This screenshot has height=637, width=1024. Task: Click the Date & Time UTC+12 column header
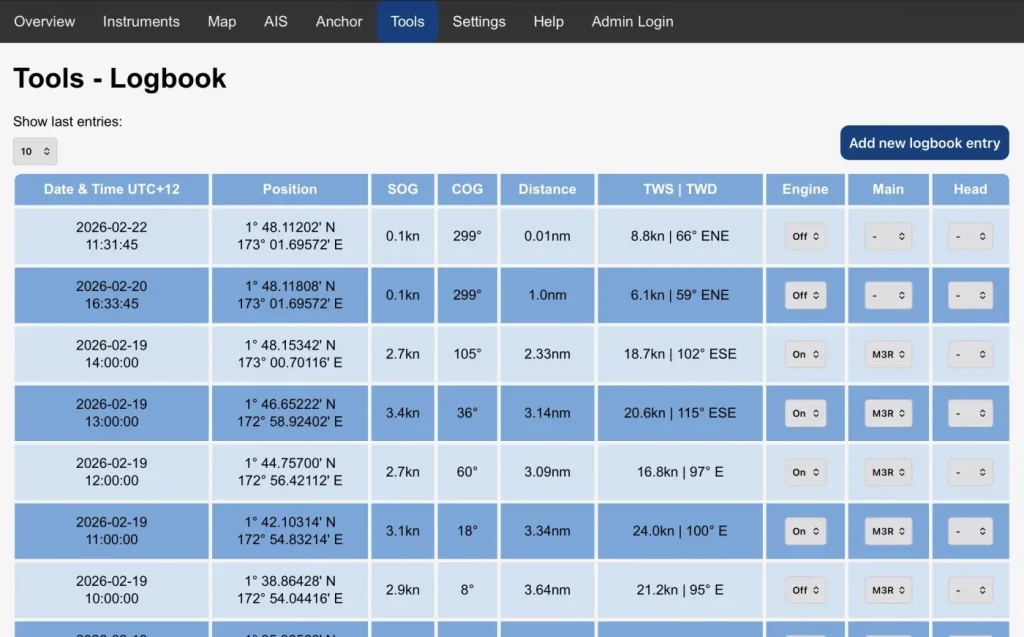(112, 189)
